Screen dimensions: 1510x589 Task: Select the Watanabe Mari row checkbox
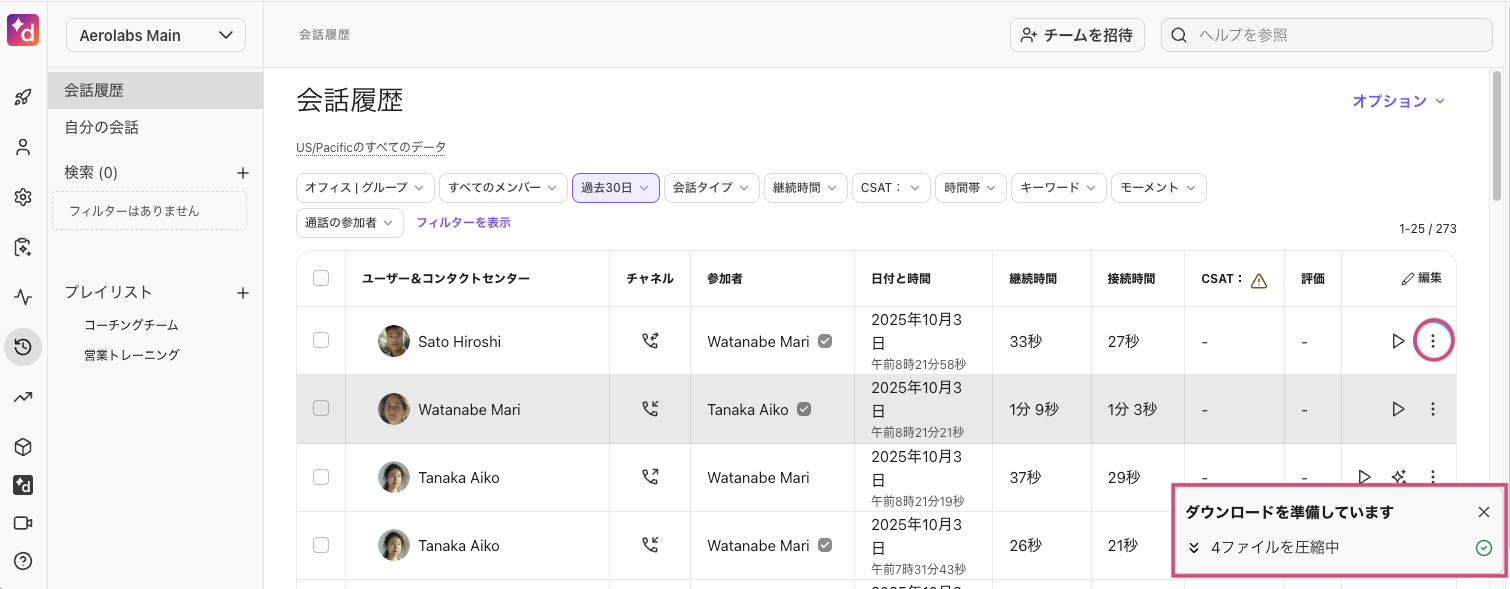pyautogui.click(x=321, y=408)
